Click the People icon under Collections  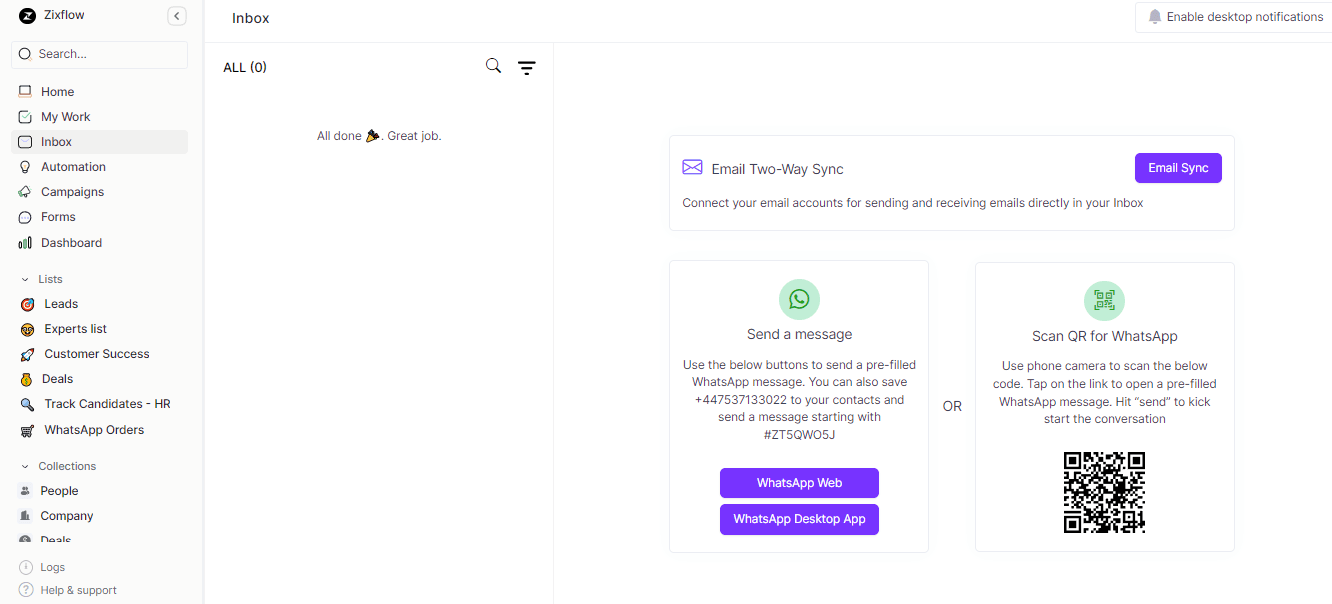pyautogui.click(x=24, y=490)
